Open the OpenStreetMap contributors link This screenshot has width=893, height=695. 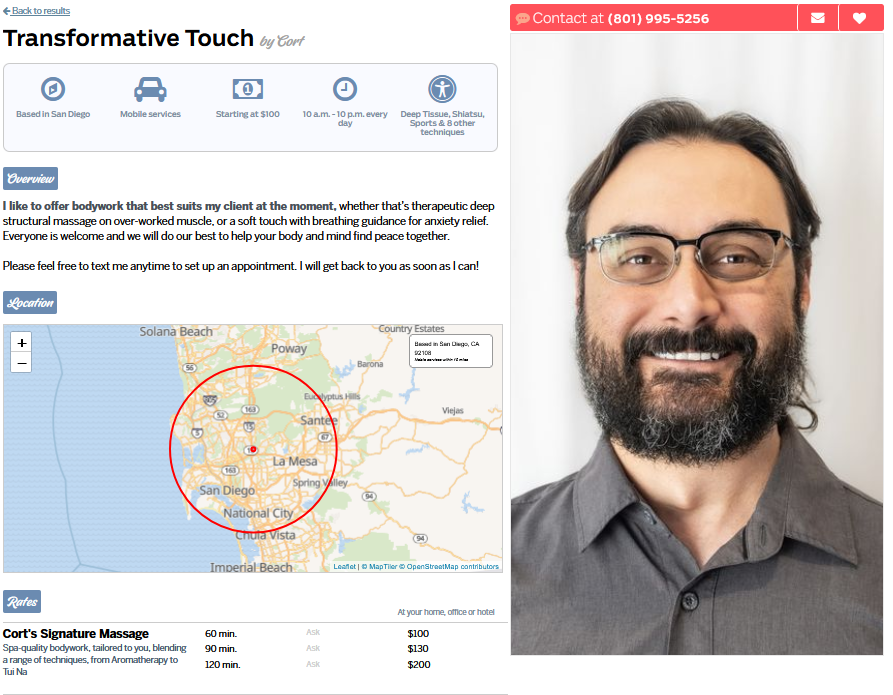click(x=453, y=566)
